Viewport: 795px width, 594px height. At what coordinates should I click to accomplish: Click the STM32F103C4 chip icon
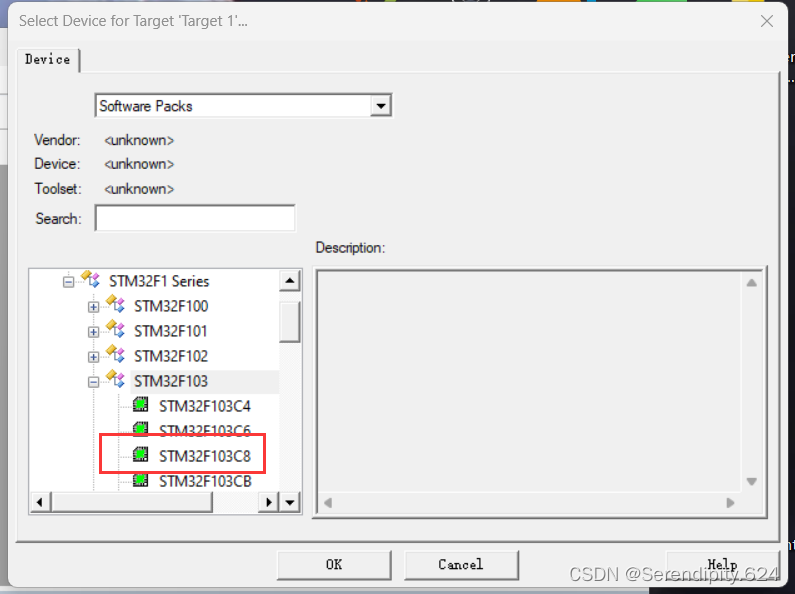click(140, 405)
